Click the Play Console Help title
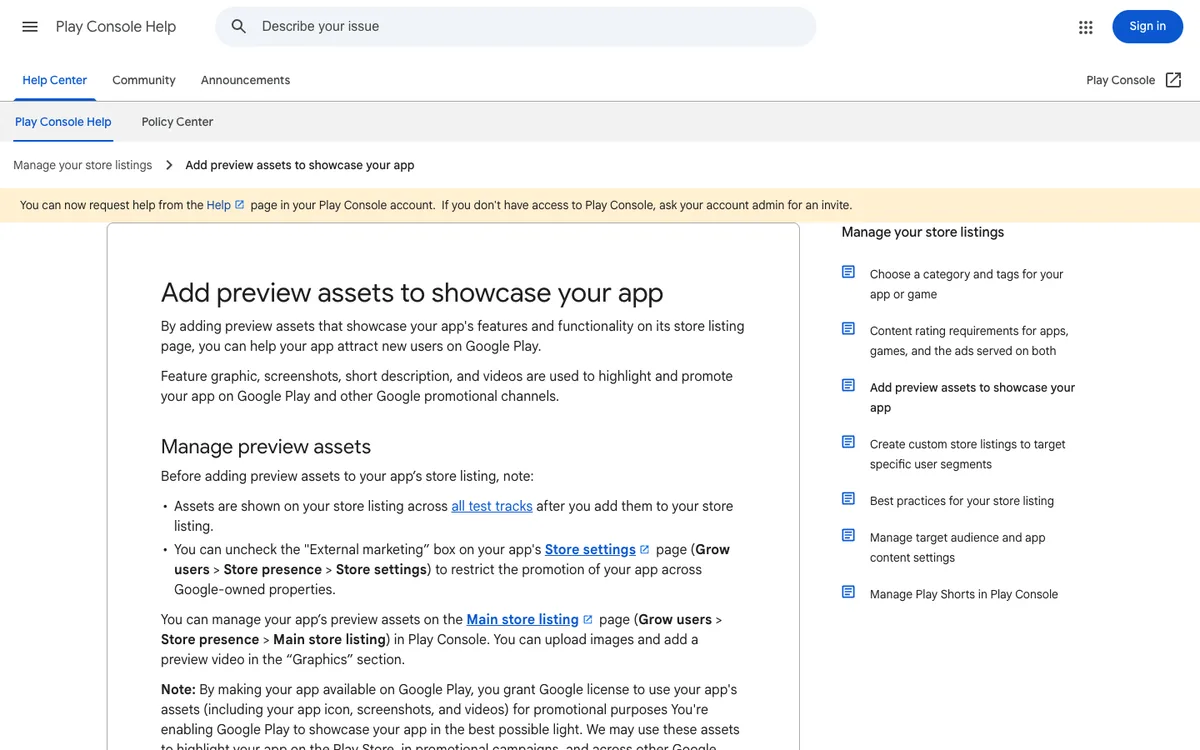 click(116, 27)
